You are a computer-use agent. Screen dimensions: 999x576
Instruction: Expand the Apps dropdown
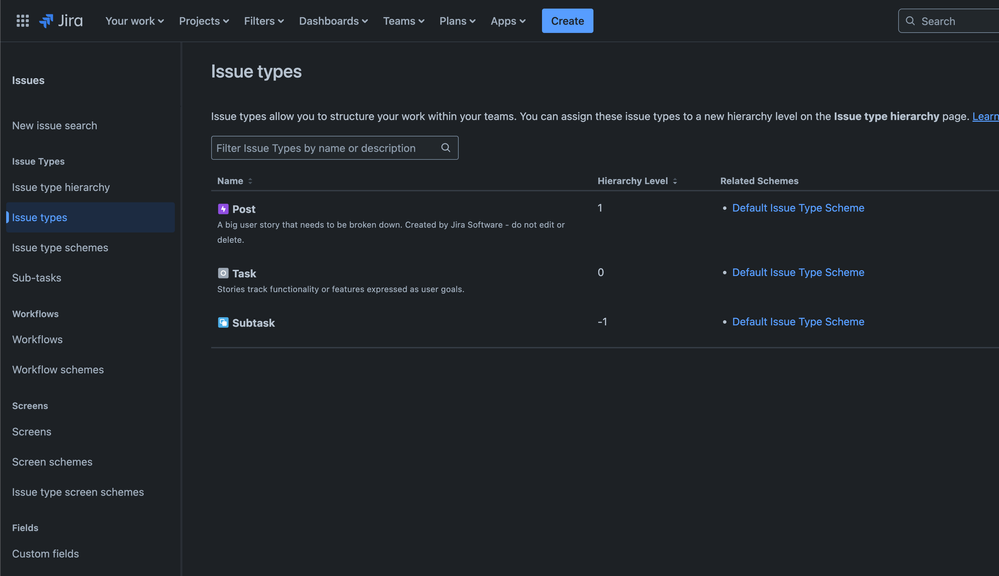508,20
